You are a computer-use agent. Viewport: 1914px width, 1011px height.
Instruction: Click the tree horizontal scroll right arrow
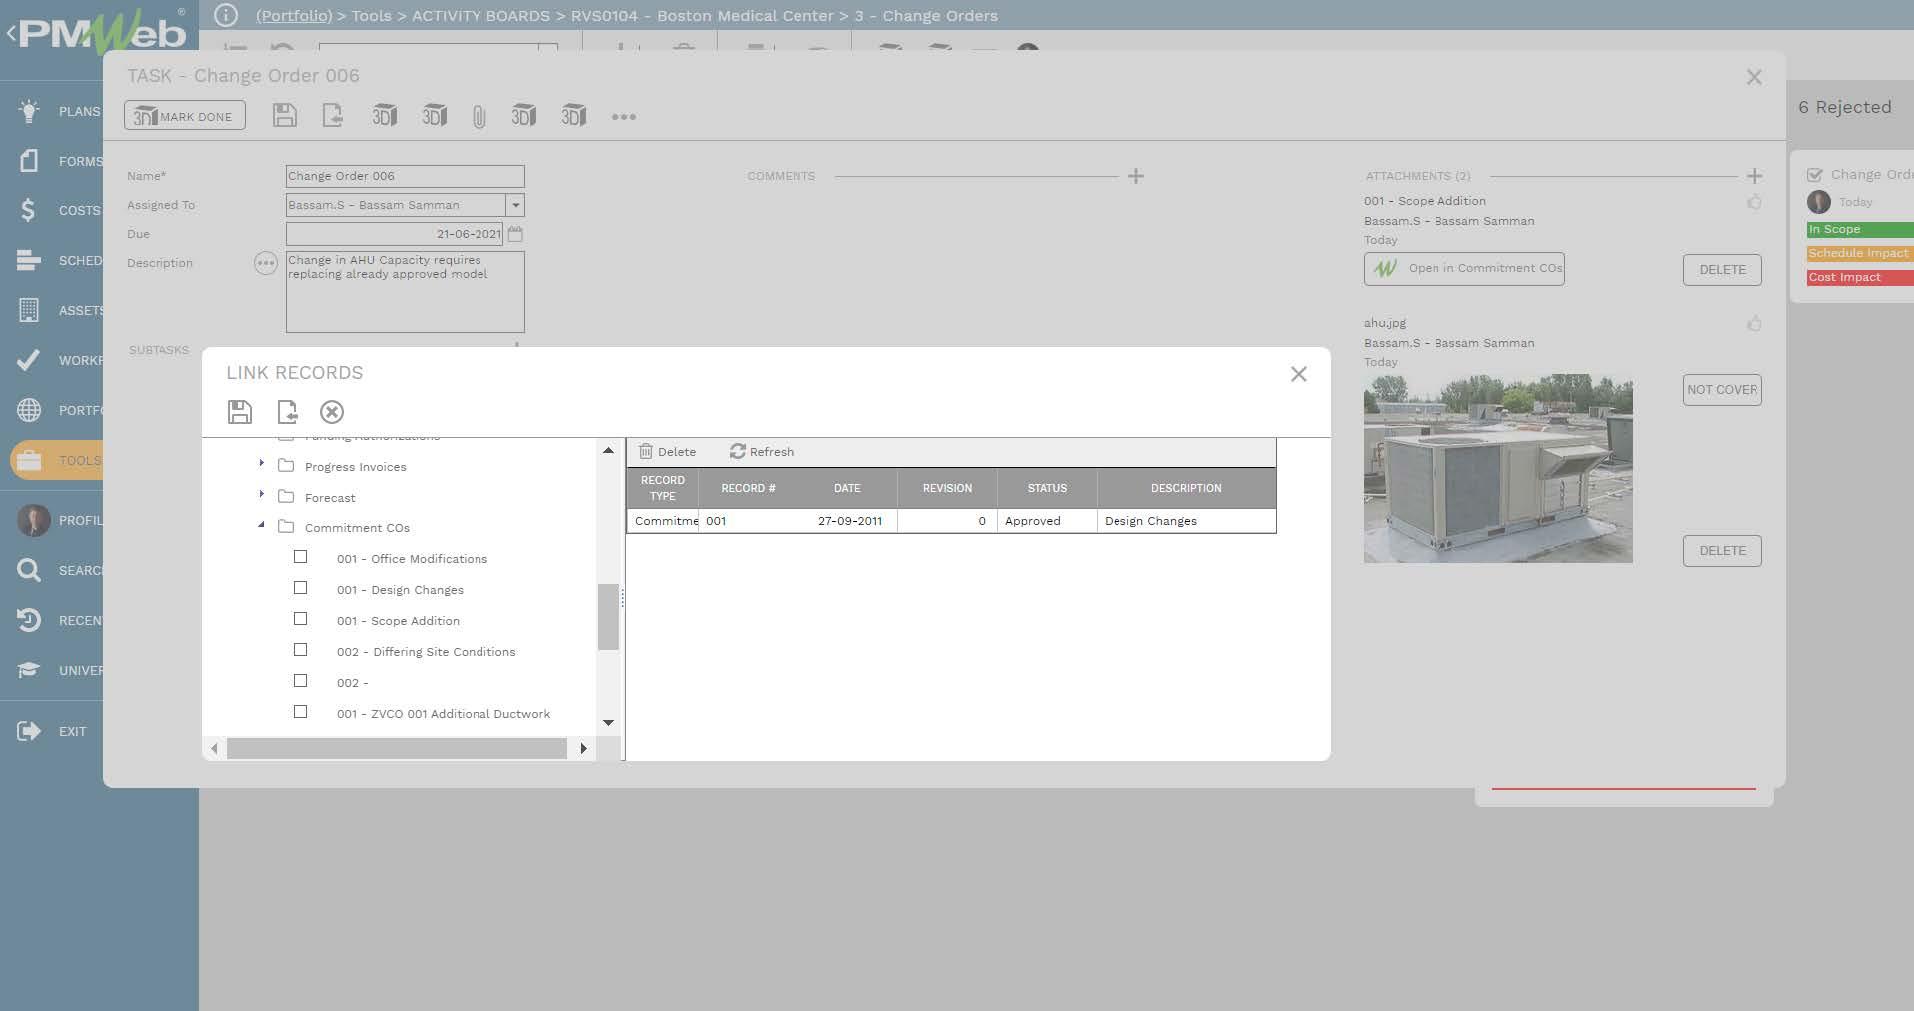(583, 748)
